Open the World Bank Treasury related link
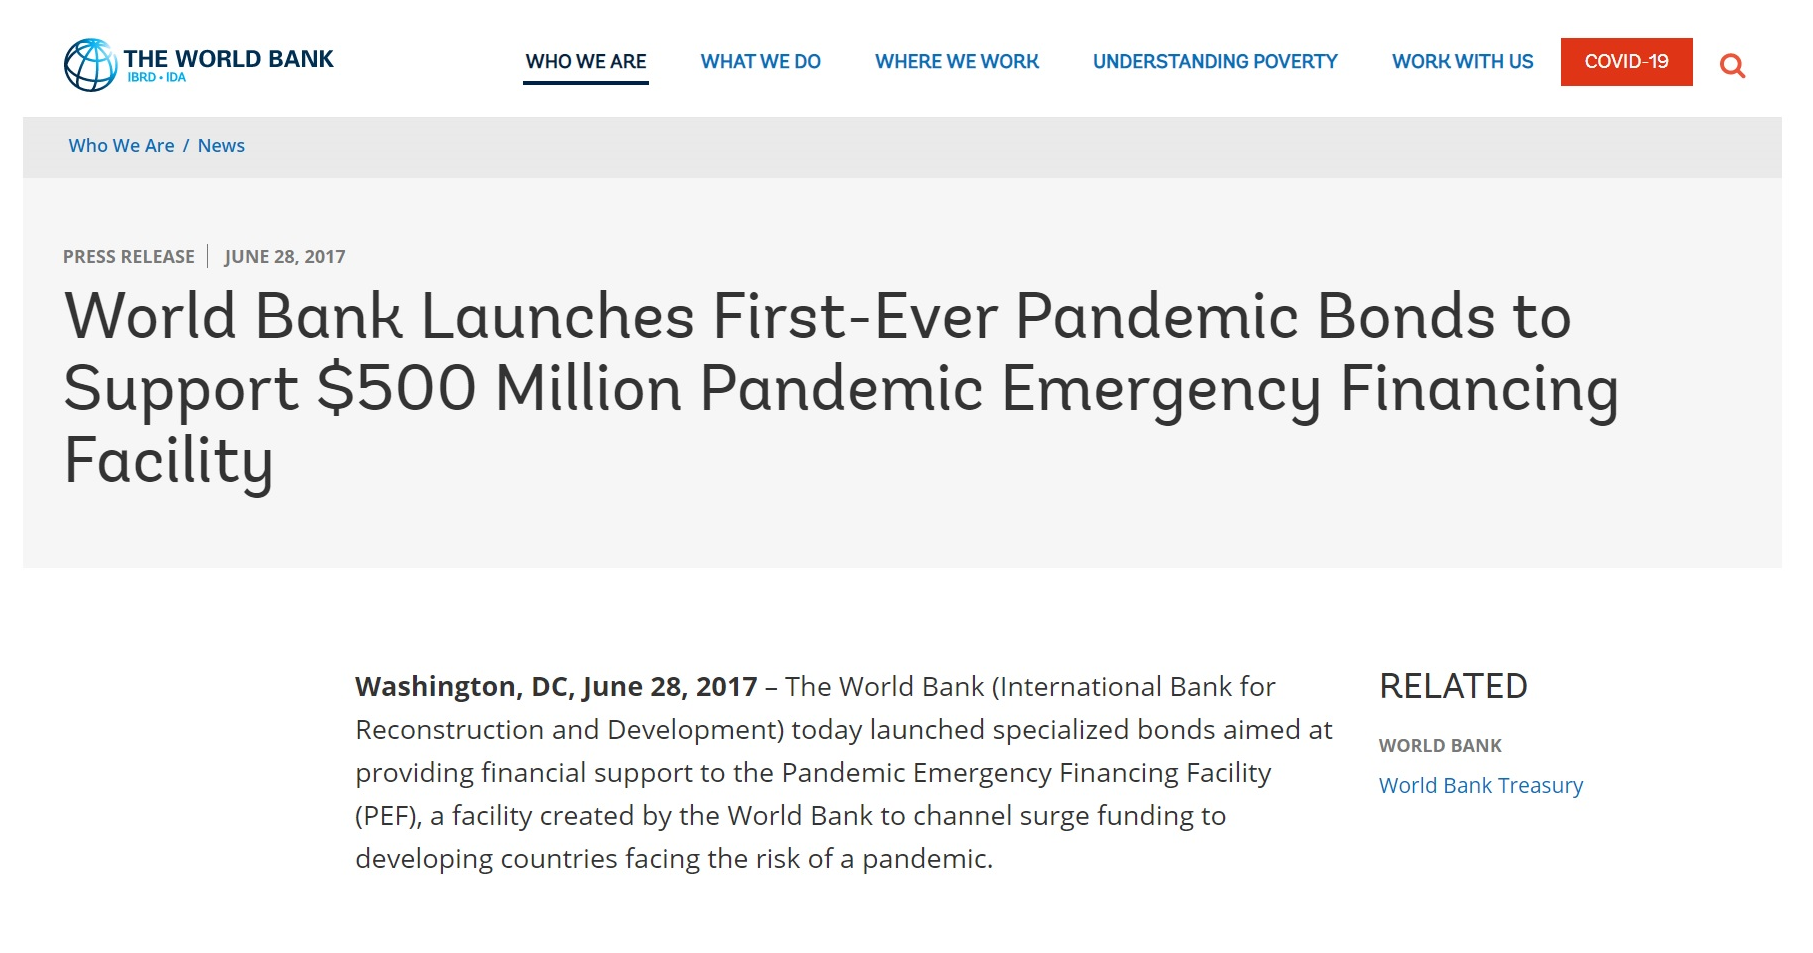Screen dimensions: 1813x953 click(x=1480, y=786)
